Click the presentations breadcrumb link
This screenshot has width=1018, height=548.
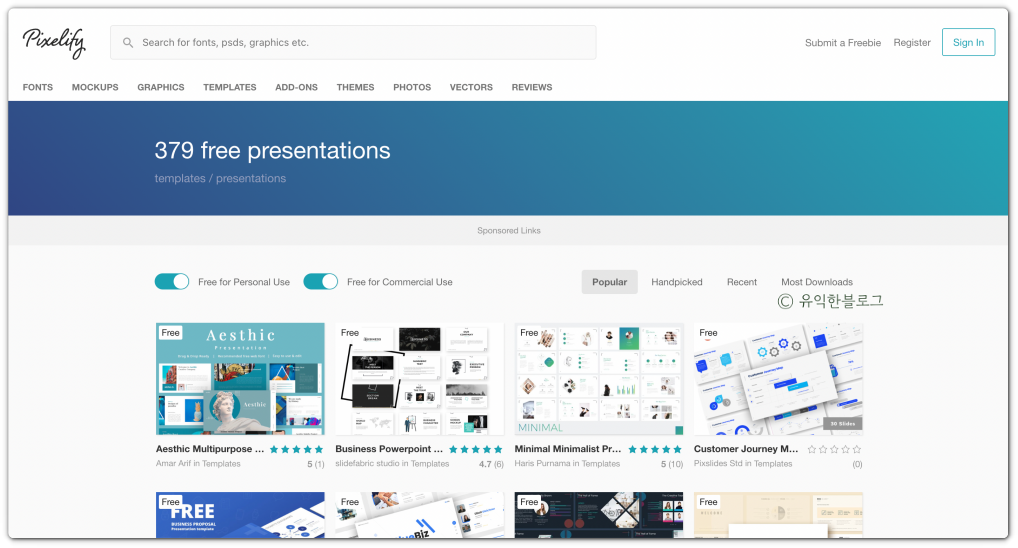point(251,179)
